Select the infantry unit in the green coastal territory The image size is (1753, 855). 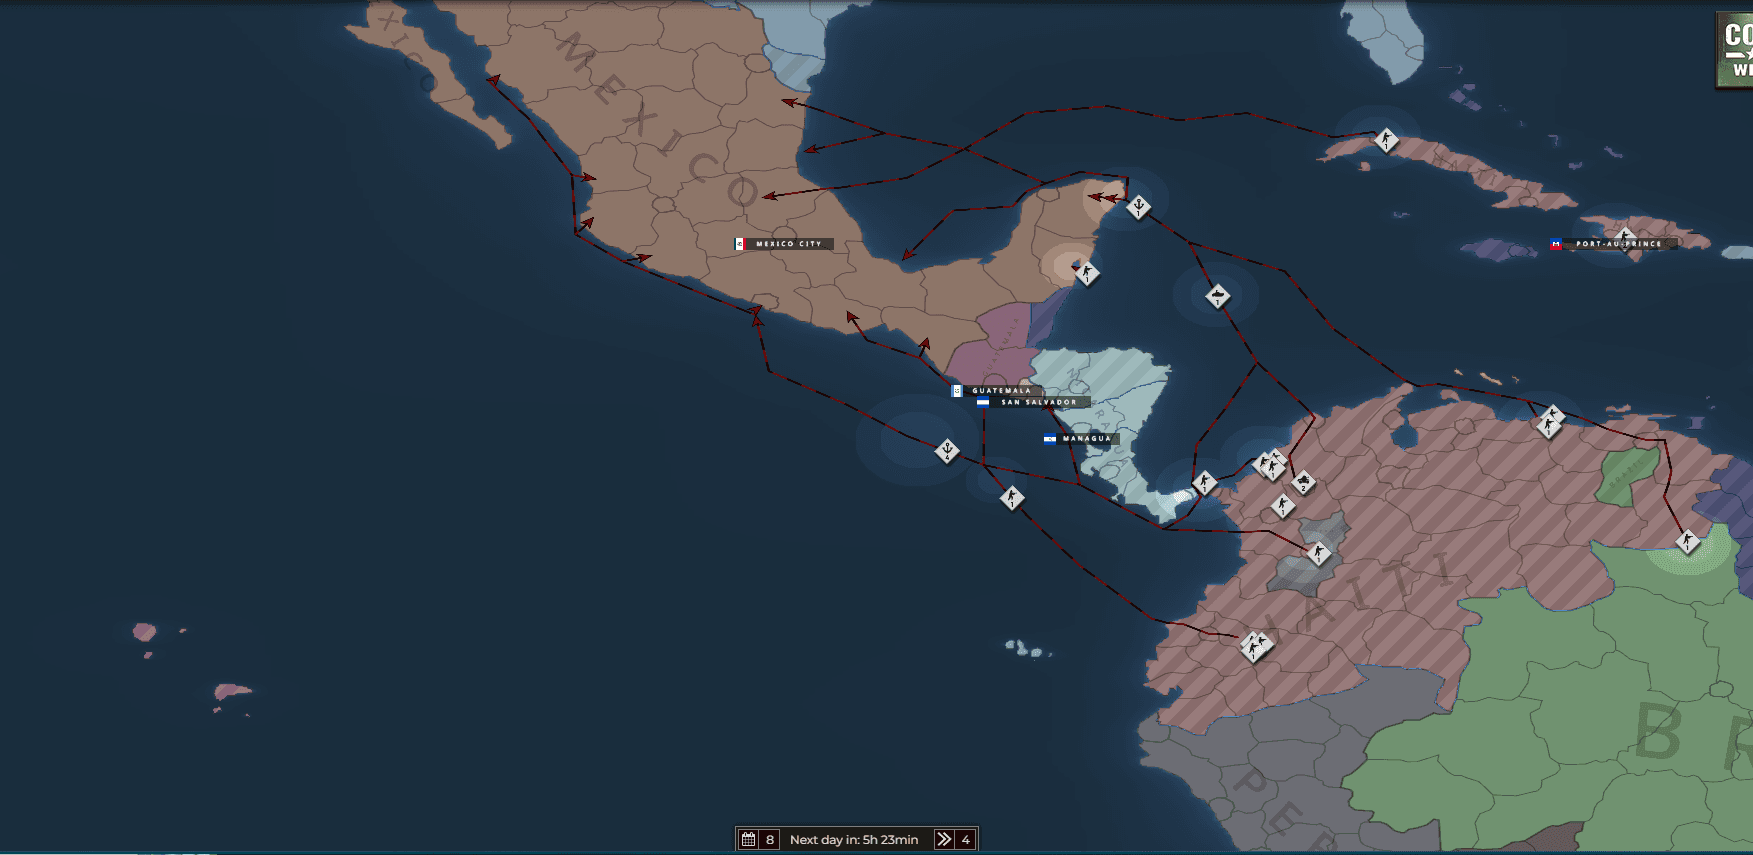pyautogui.click(x=1688, y=542)
